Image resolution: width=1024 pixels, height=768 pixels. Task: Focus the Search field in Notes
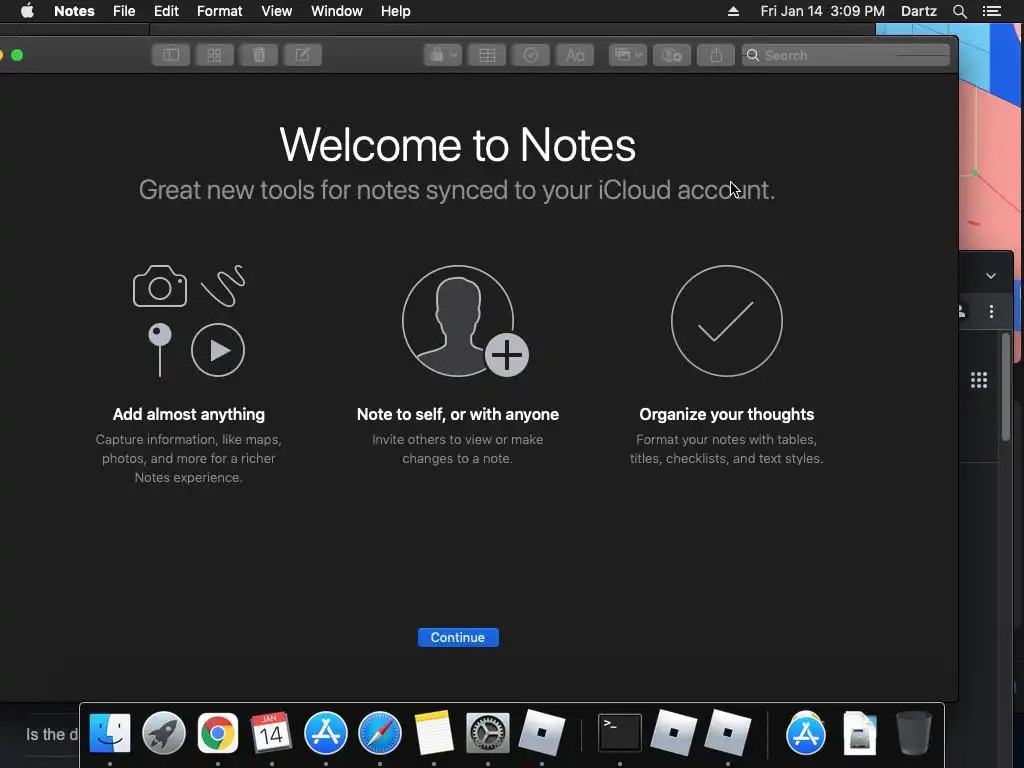click(846, 56)
